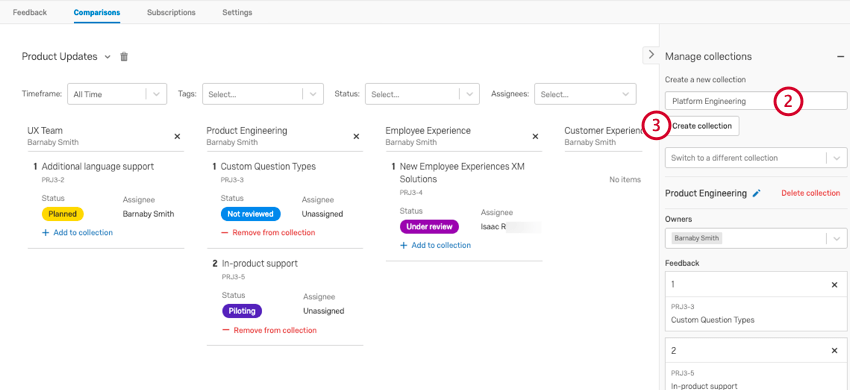Open Switch to a different collection dropdown
Viewport: 850px width, 390px height.
pyautogui.click(x=756, y=158)
